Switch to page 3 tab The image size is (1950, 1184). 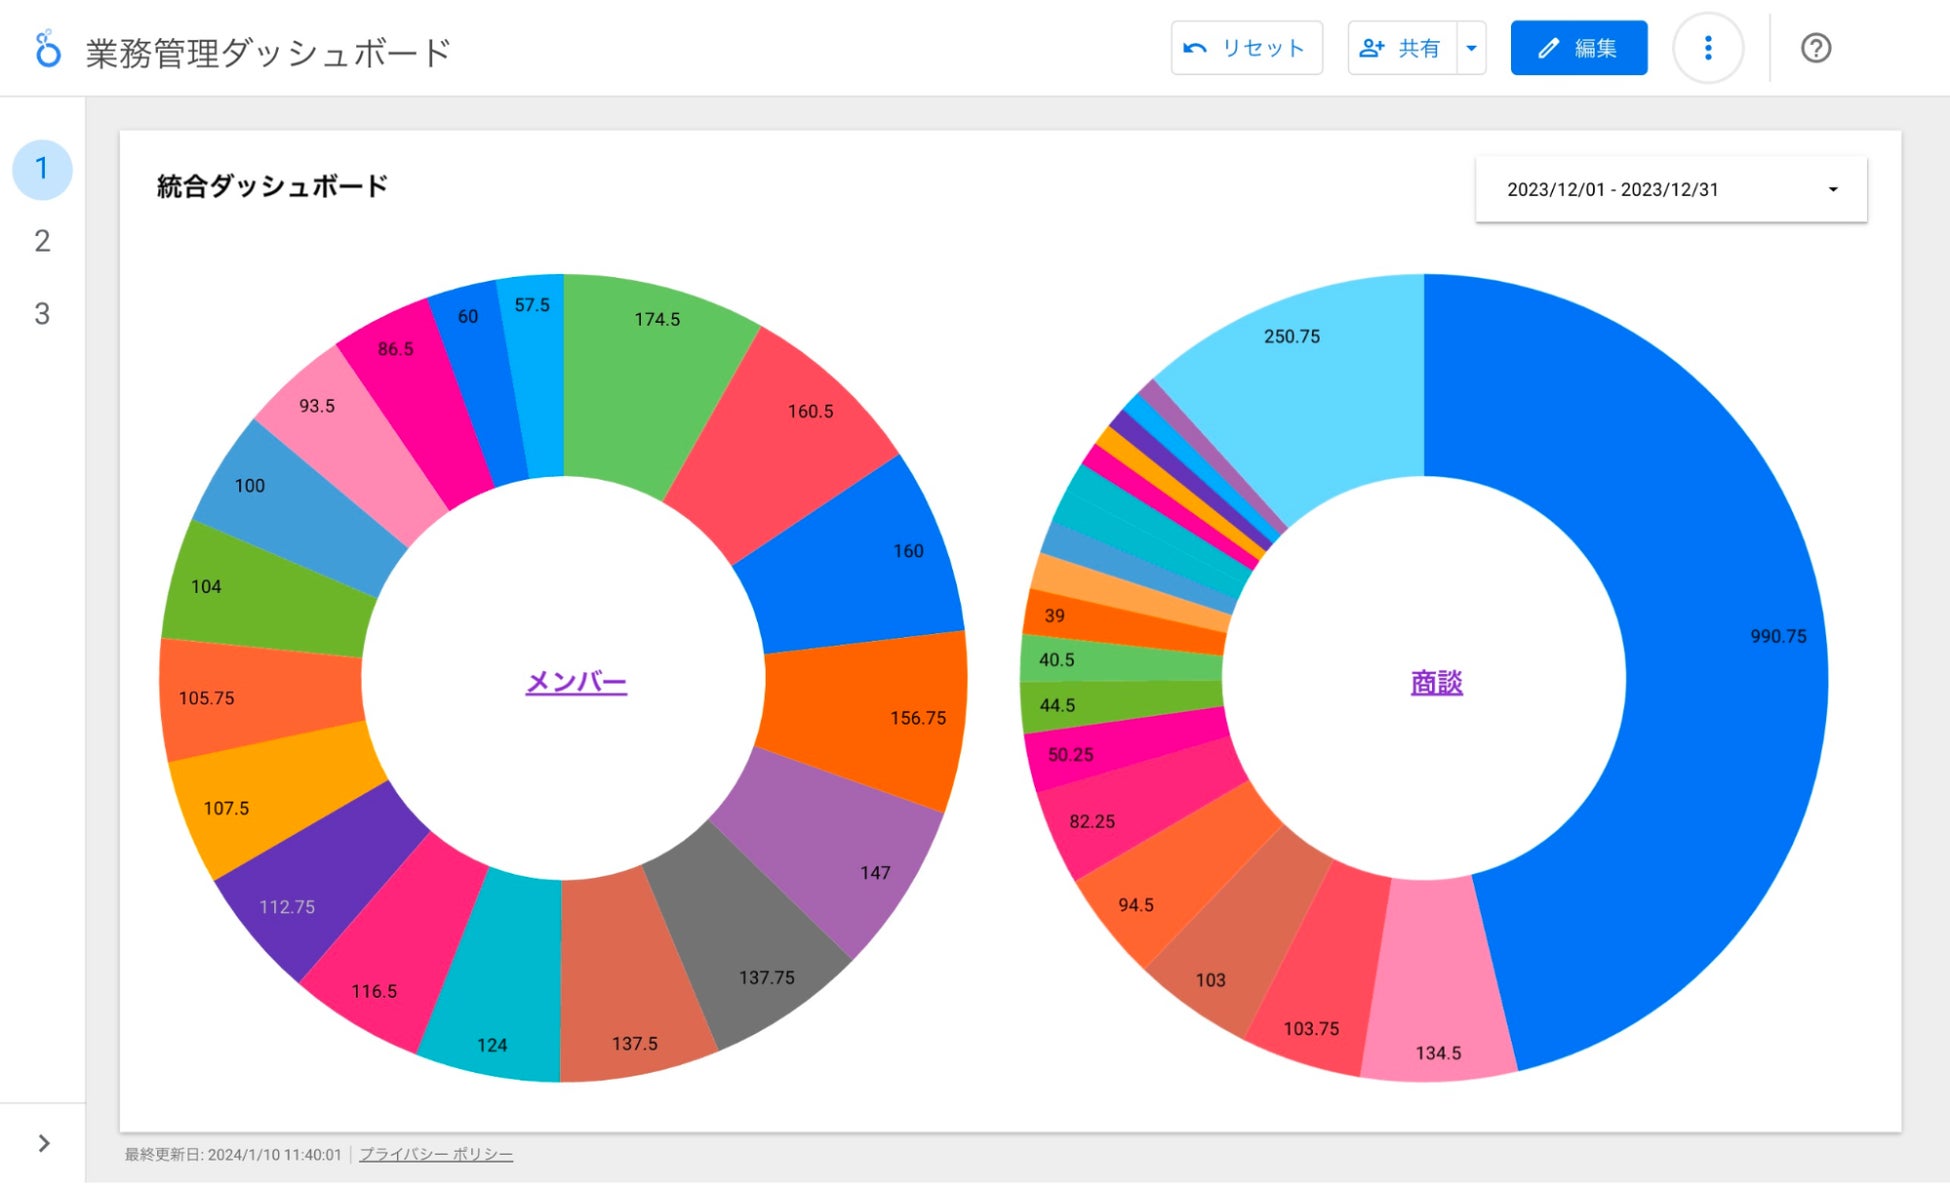pyautogui.click(x=42, y=314)
